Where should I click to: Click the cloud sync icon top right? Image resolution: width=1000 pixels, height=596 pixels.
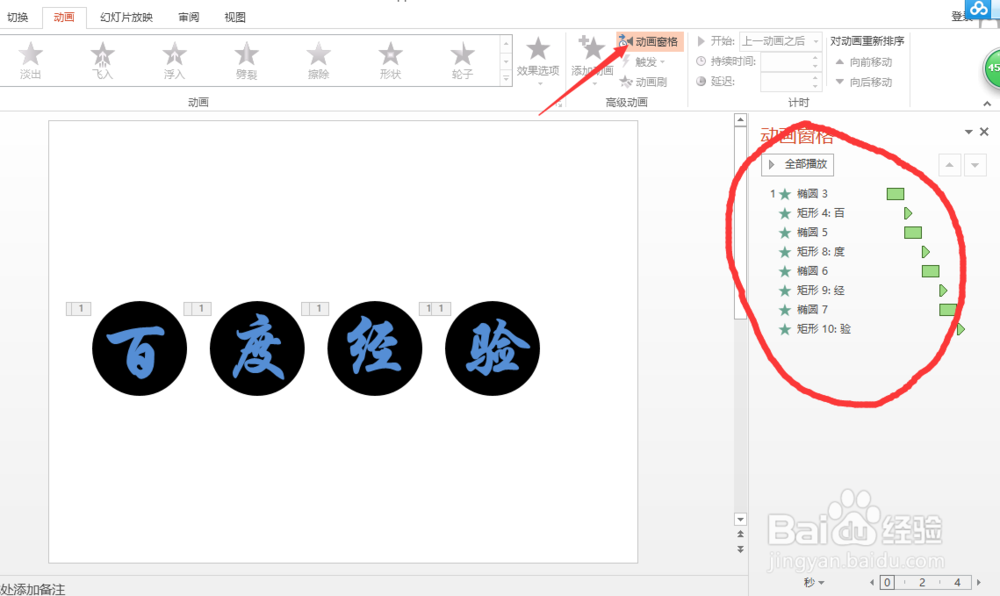[x=978, y=9]
